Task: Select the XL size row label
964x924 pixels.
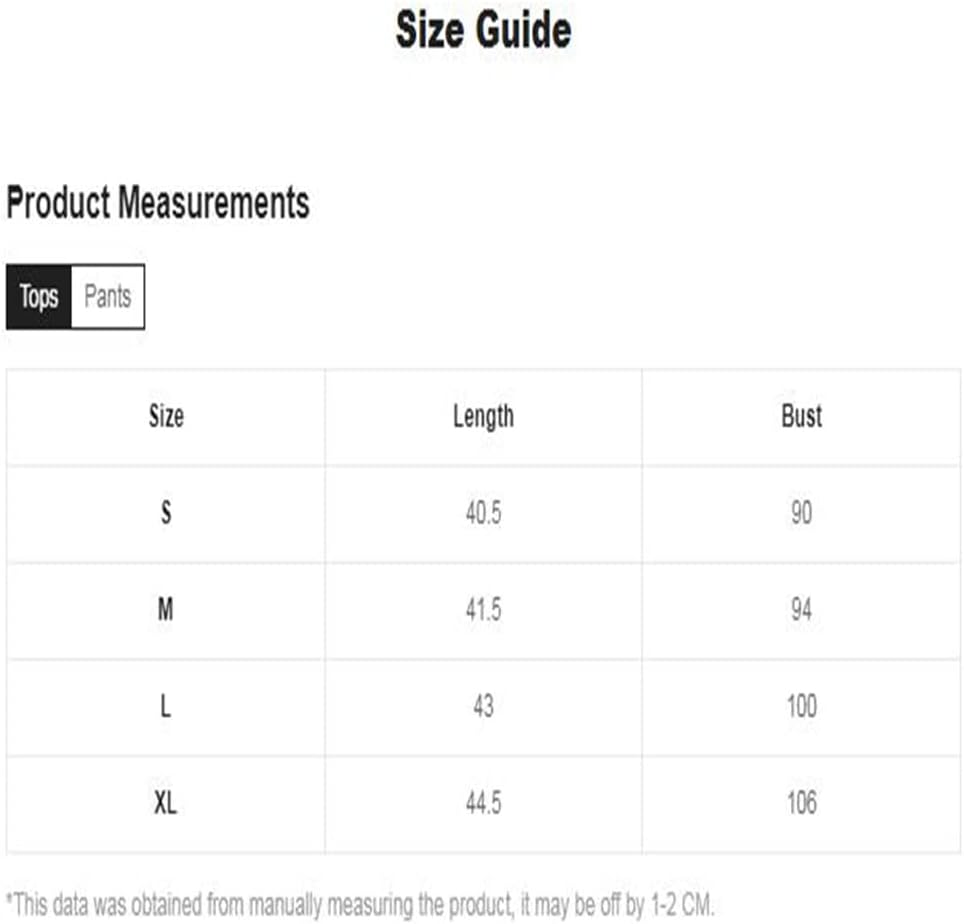Action: 165,802
